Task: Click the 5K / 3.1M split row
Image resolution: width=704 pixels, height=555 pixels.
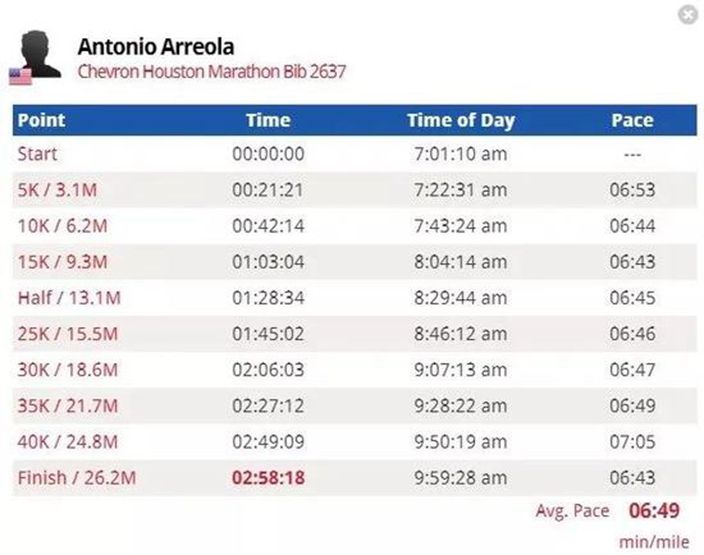Action: pos(355,190)
